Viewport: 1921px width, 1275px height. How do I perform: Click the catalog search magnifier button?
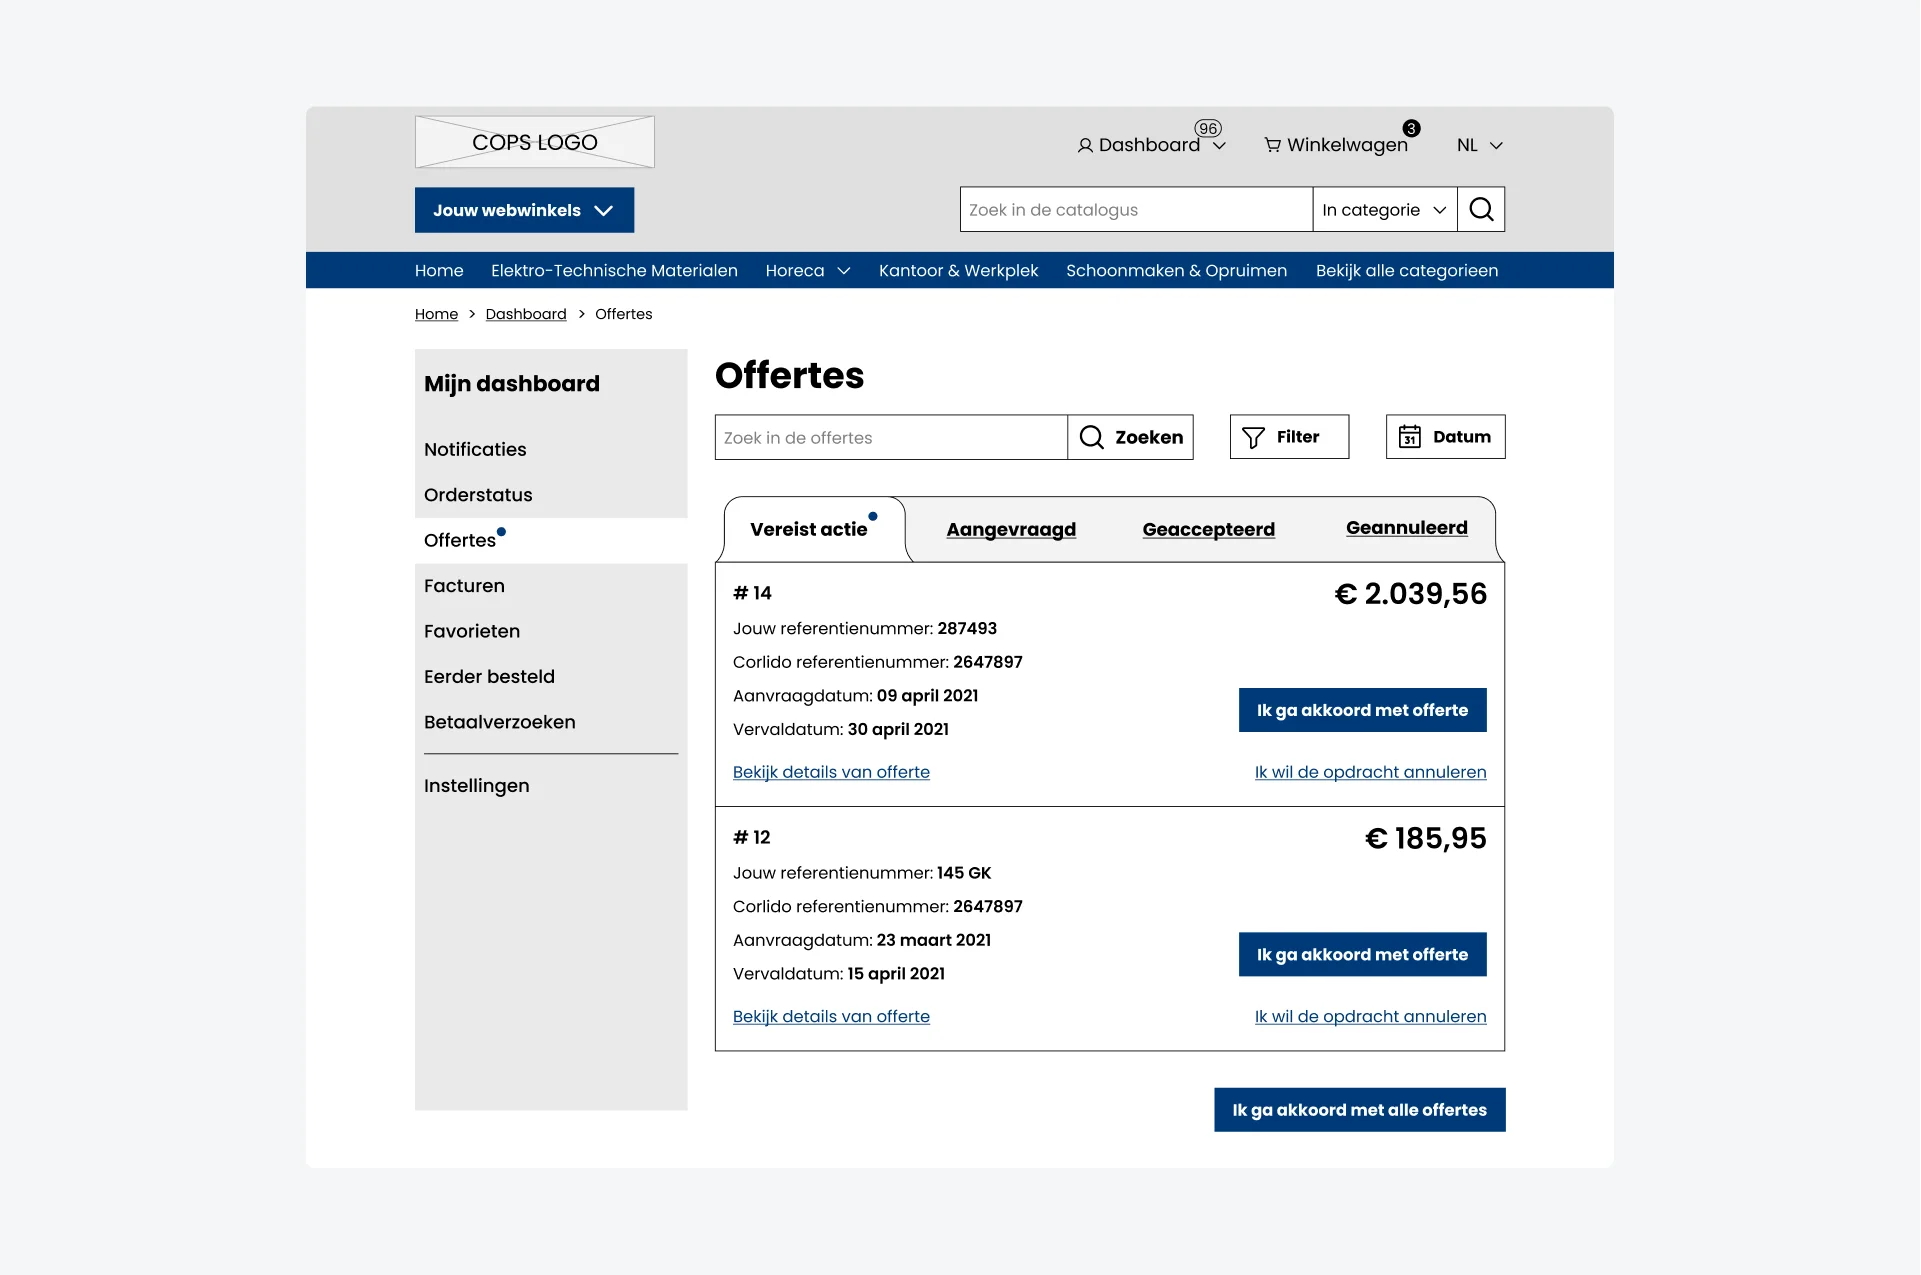click(x=1481, y=210)
